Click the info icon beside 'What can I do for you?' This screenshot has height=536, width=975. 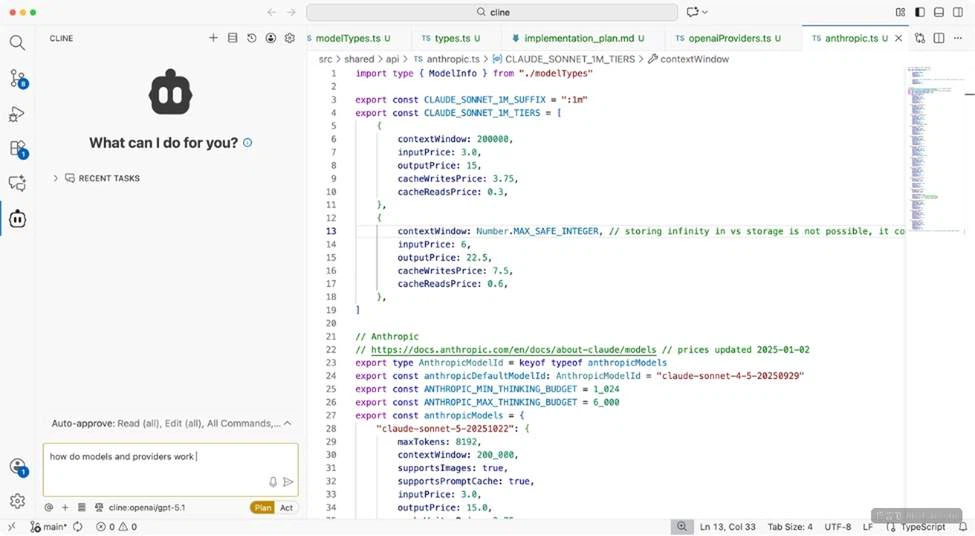[x=247, y=143]
